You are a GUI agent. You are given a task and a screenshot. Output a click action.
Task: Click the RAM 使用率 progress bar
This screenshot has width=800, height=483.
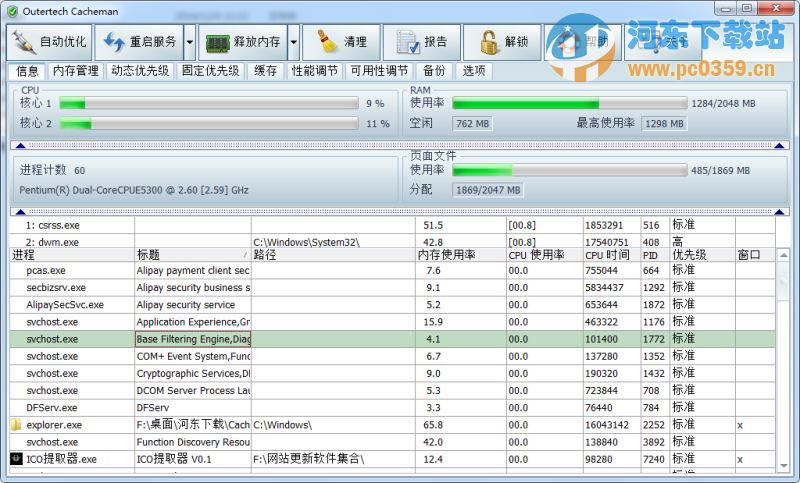(x=569, y=104)
